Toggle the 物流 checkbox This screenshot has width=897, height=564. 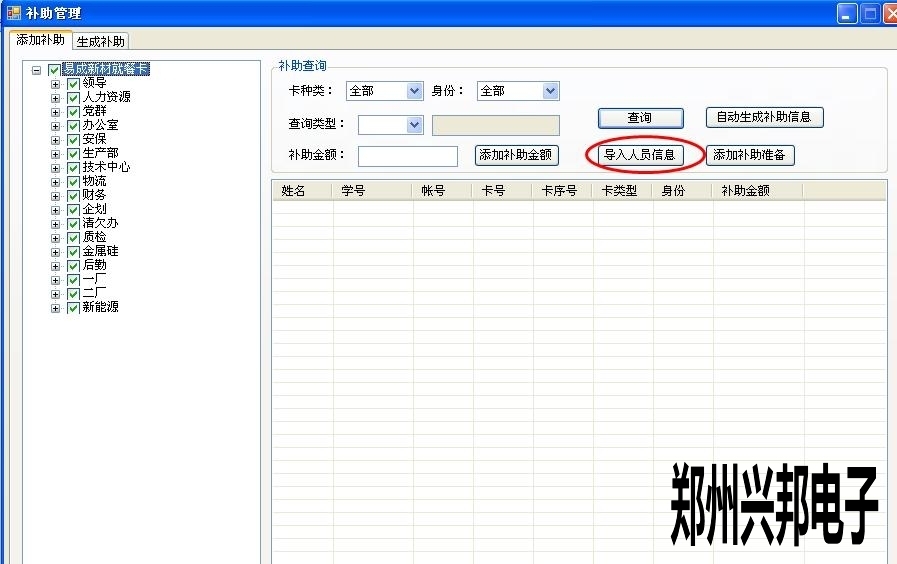click(x=73, y=182)
